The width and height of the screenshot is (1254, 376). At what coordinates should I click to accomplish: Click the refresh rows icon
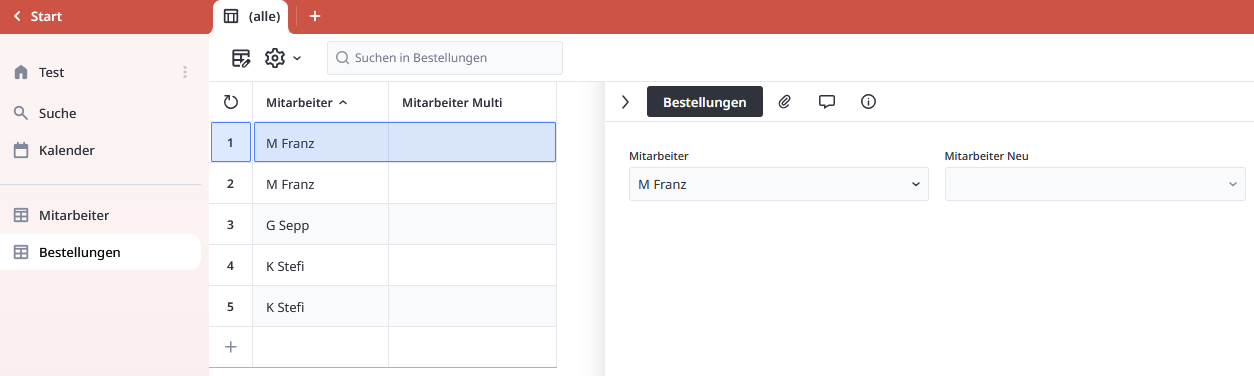coord(231,102)
